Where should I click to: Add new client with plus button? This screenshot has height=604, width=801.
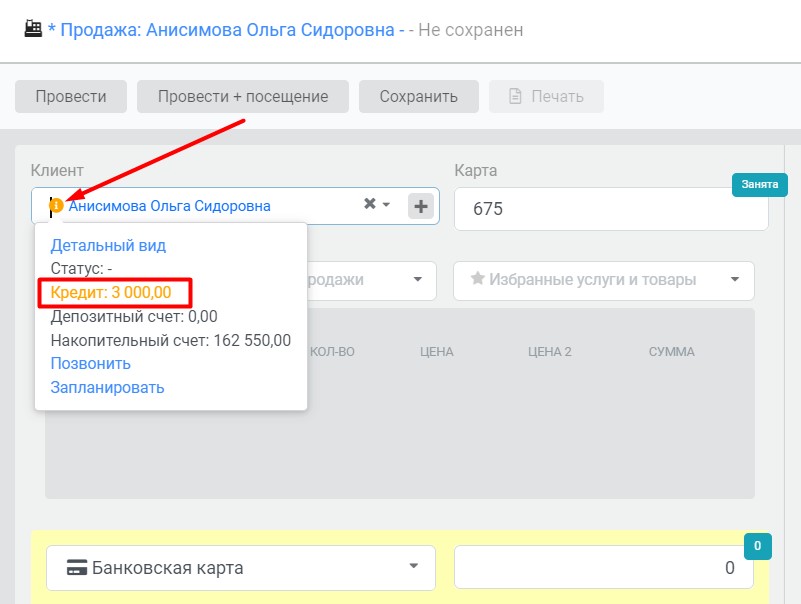point(421,206)
